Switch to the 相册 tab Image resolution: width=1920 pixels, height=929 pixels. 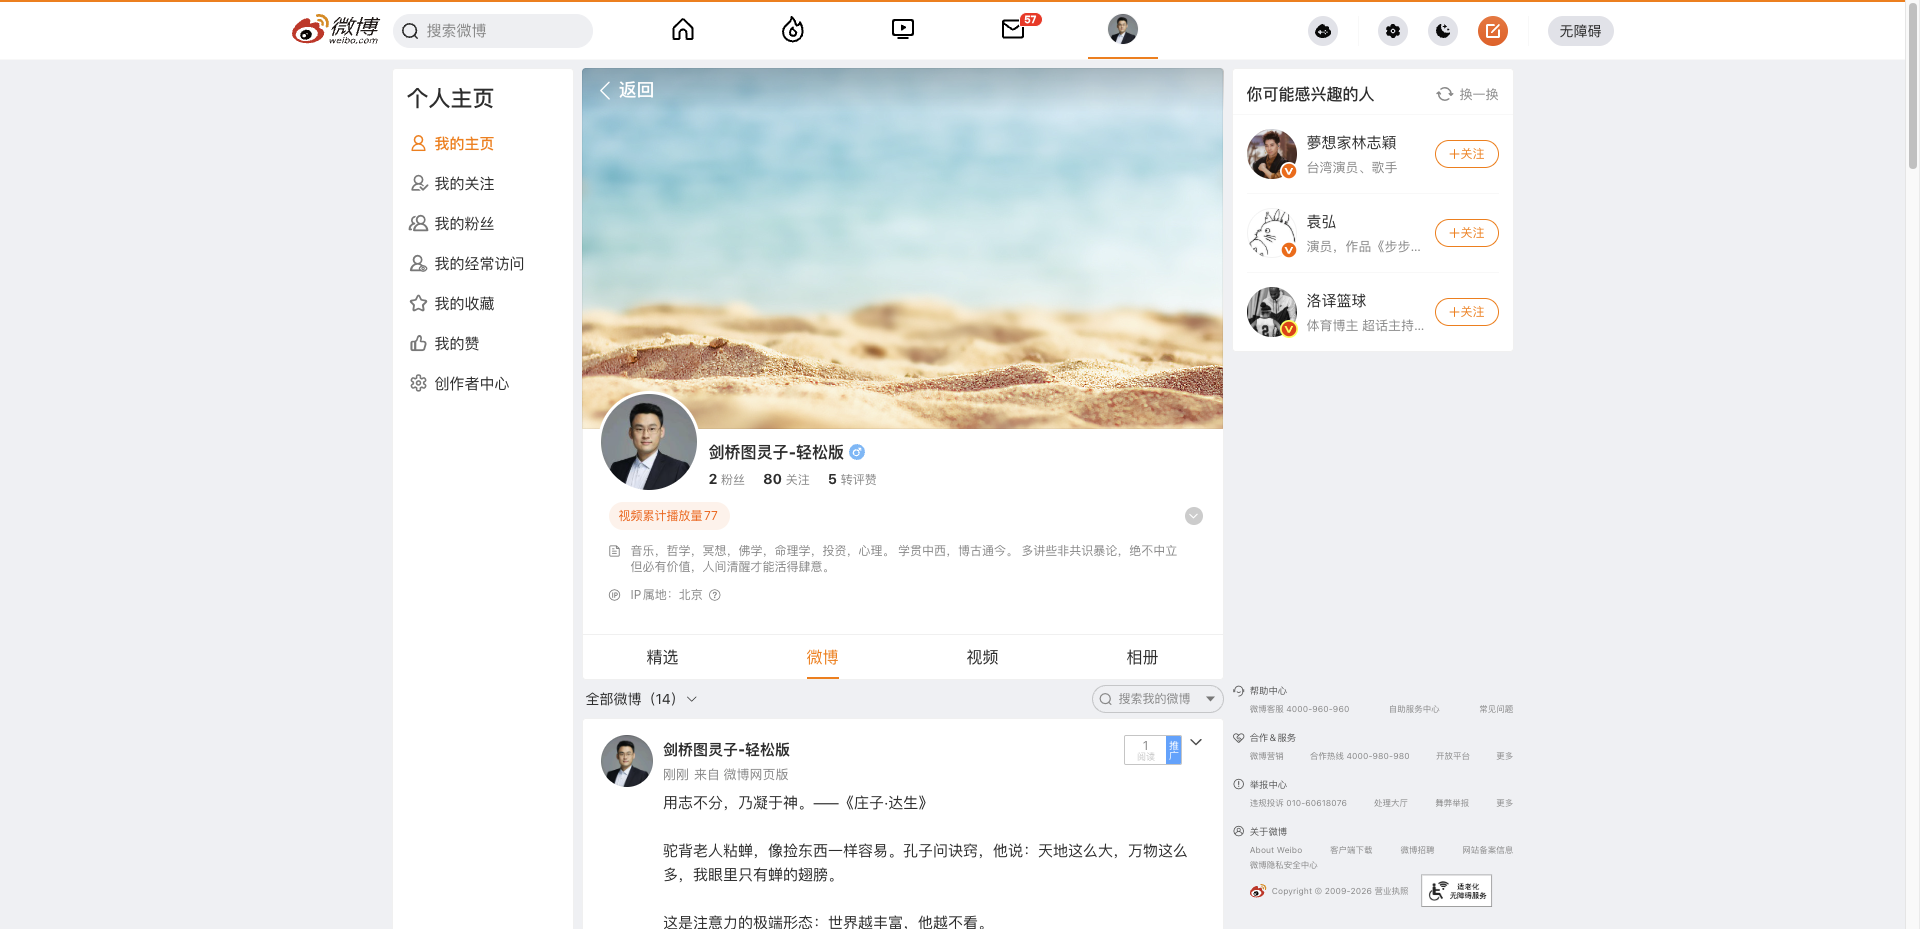tap(1142, 657)
